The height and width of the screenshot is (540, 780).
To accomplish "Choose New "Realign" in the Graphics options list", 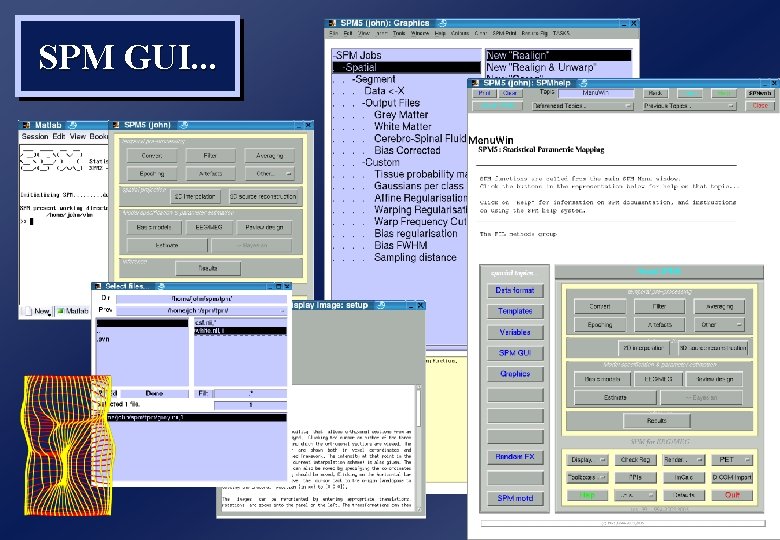I will click(x=558, y=55).
